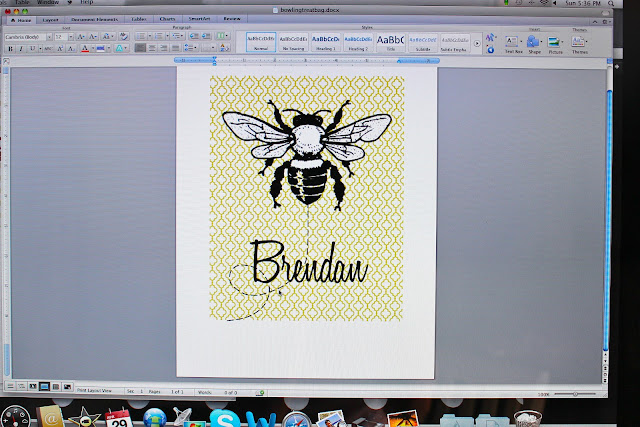
Task: Click the increase indent icon
Action: pos(206,36)
